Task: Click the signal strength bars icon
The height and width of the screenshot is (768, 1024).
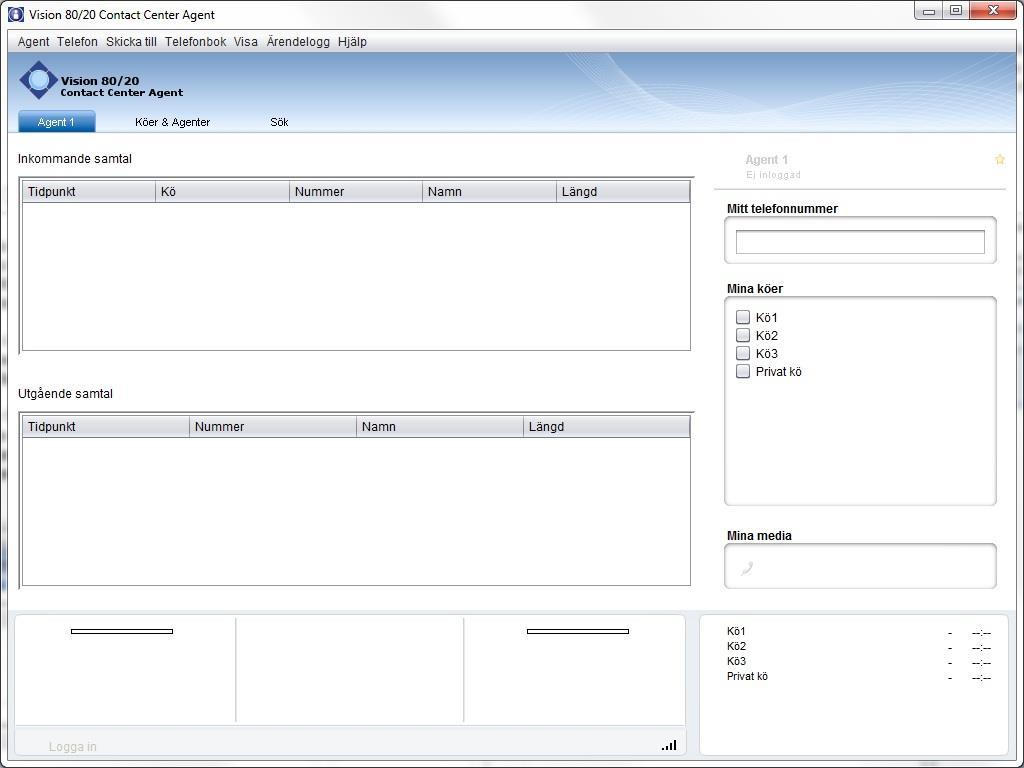Action: coord(669,745)
